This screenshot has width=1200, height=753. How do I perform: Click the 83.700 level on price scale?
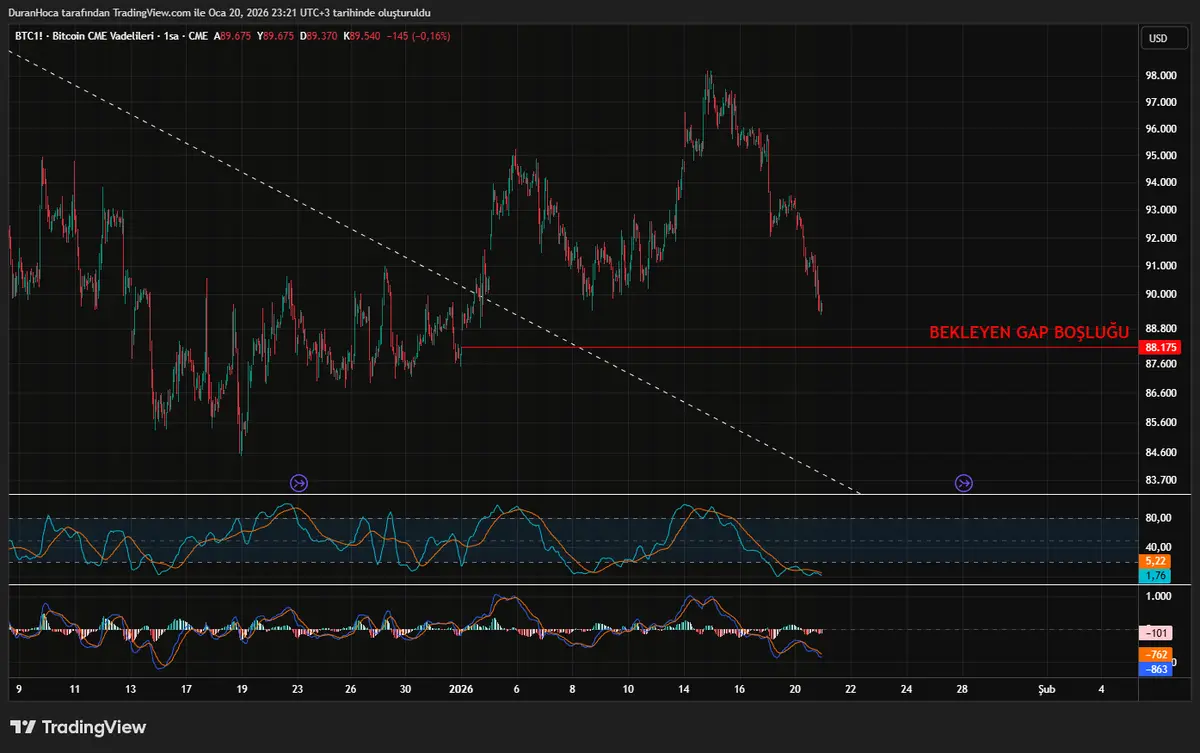click(1160, 480)
